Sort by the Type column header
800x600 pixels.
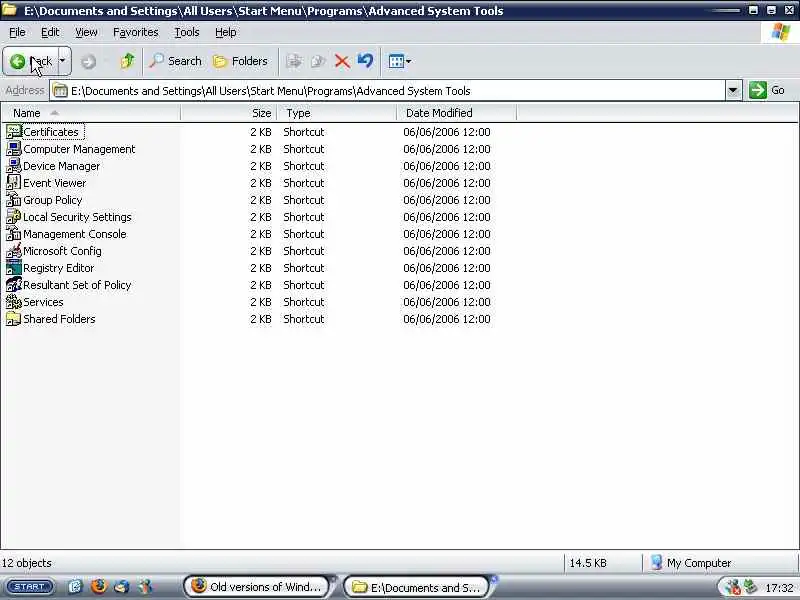pos(336,113)
